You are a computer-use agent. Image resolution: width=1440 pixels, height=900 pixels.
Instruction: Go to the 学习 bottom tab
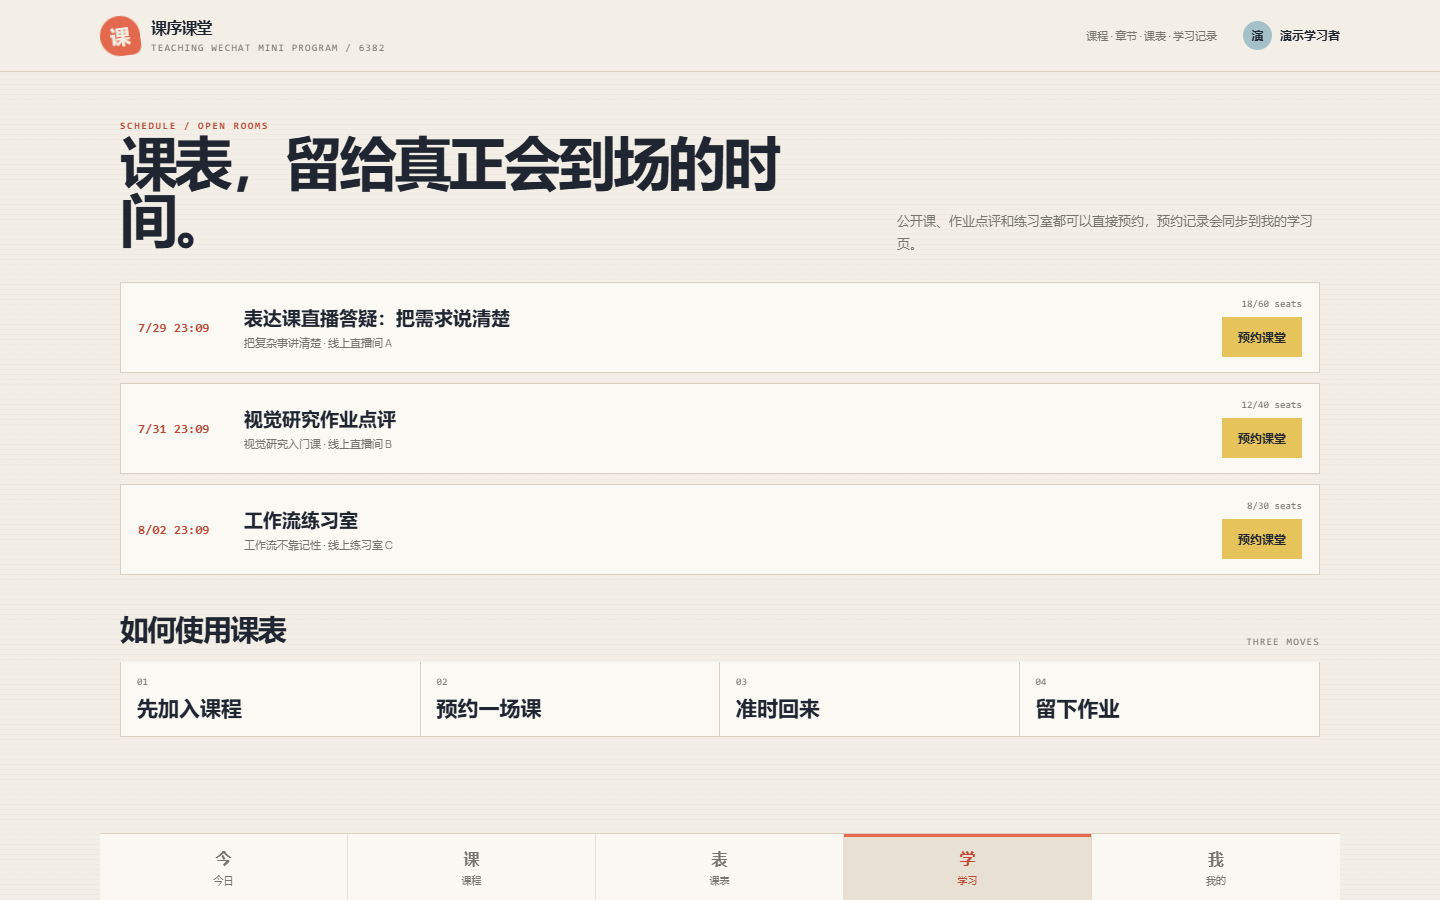pos(967,868)
